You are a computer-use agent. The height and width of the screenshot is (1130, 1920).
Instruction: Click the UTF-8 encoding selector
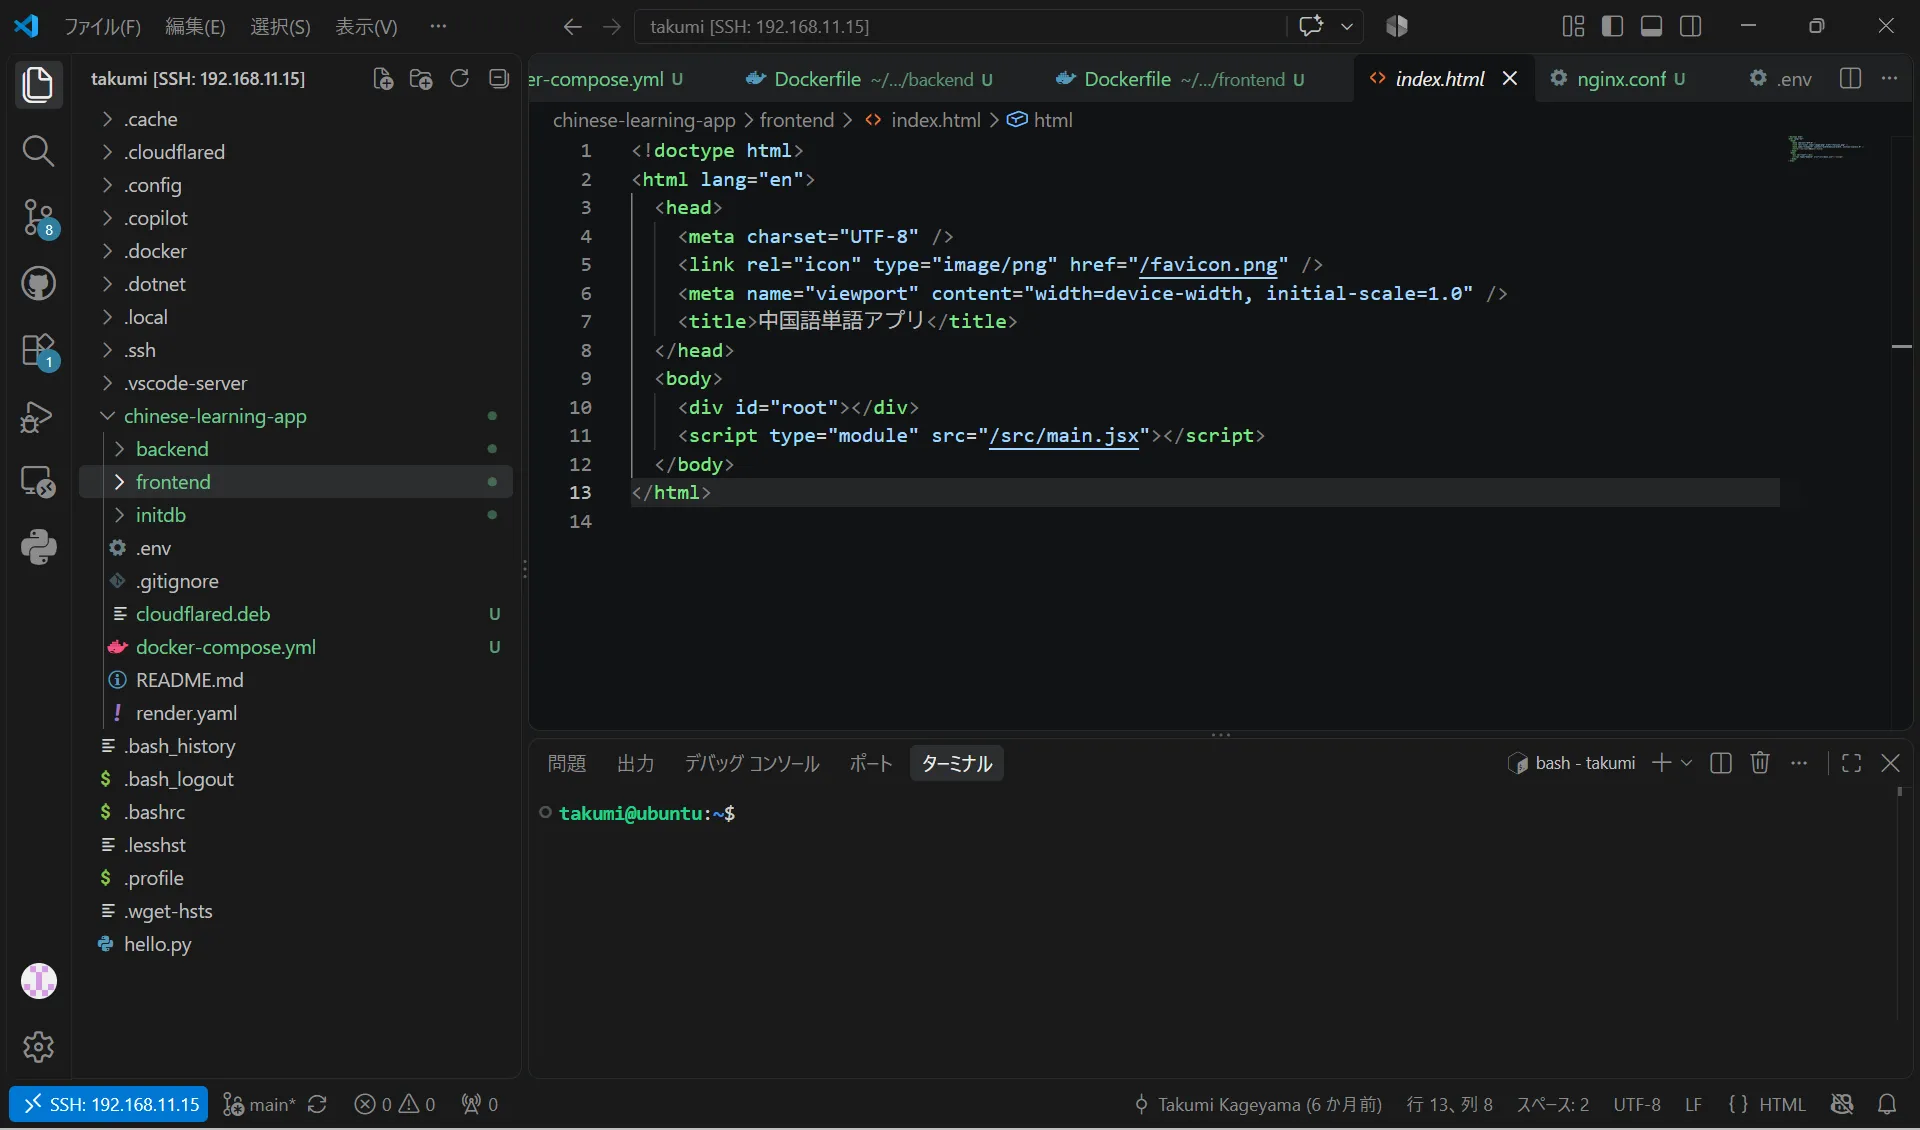coord(1637,1104)
